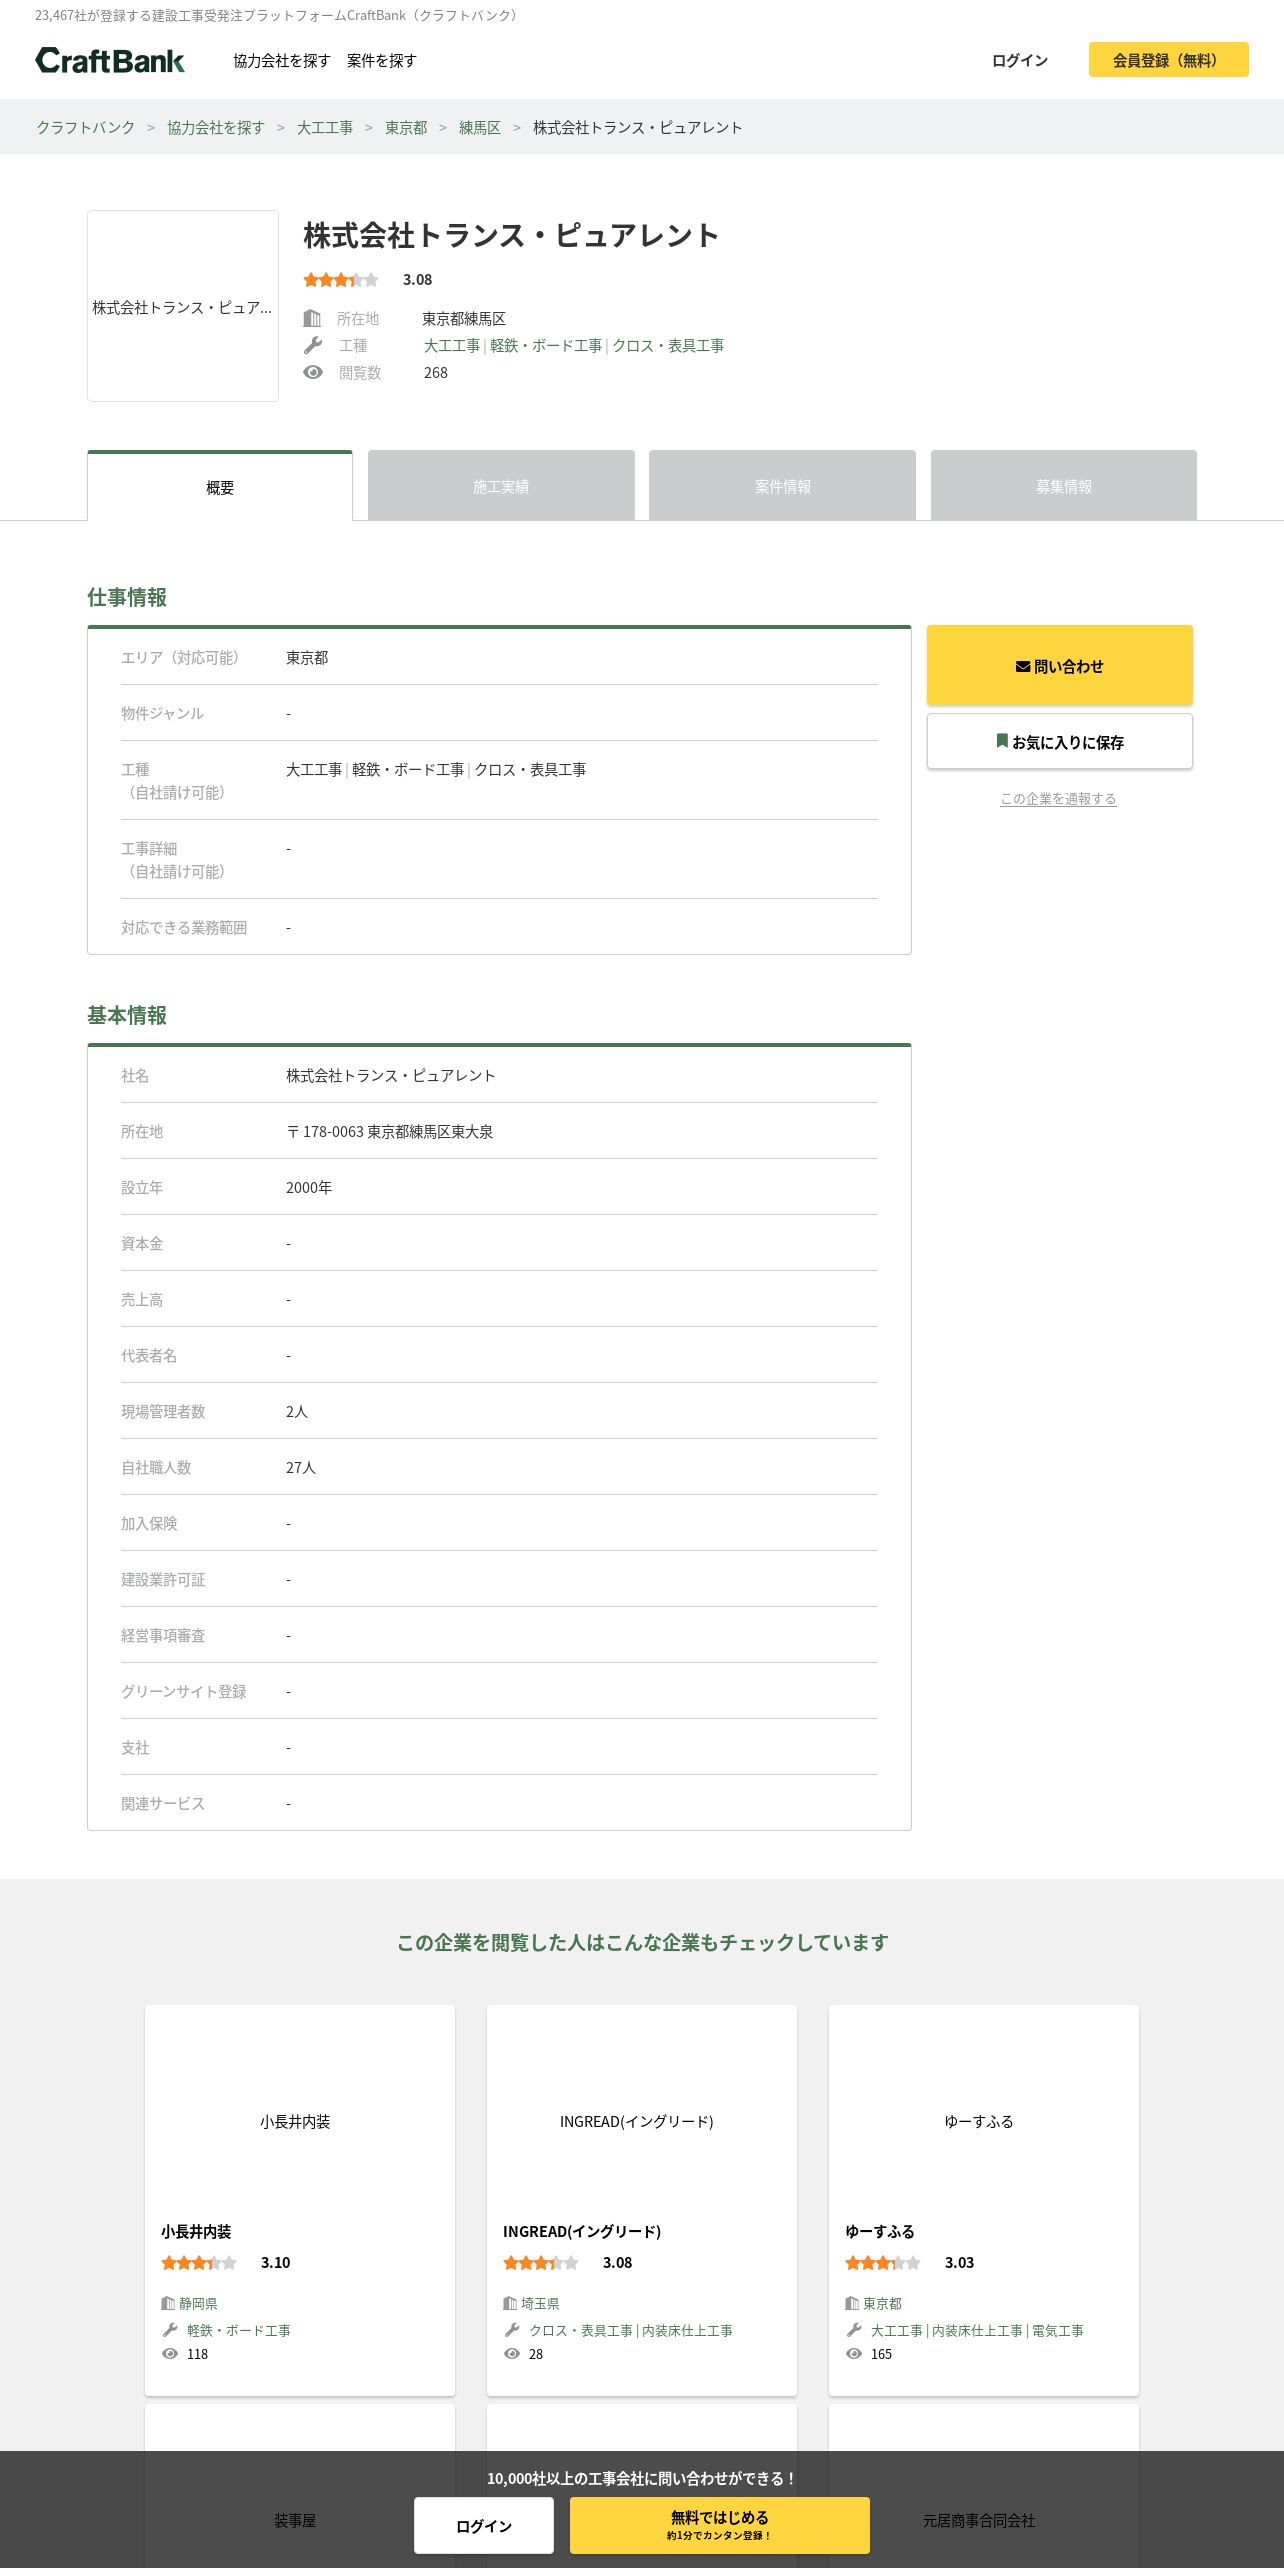Click the star rating next to 3.08 in header
This screenshot has width=1284, height=2568.
click(341, 280)
